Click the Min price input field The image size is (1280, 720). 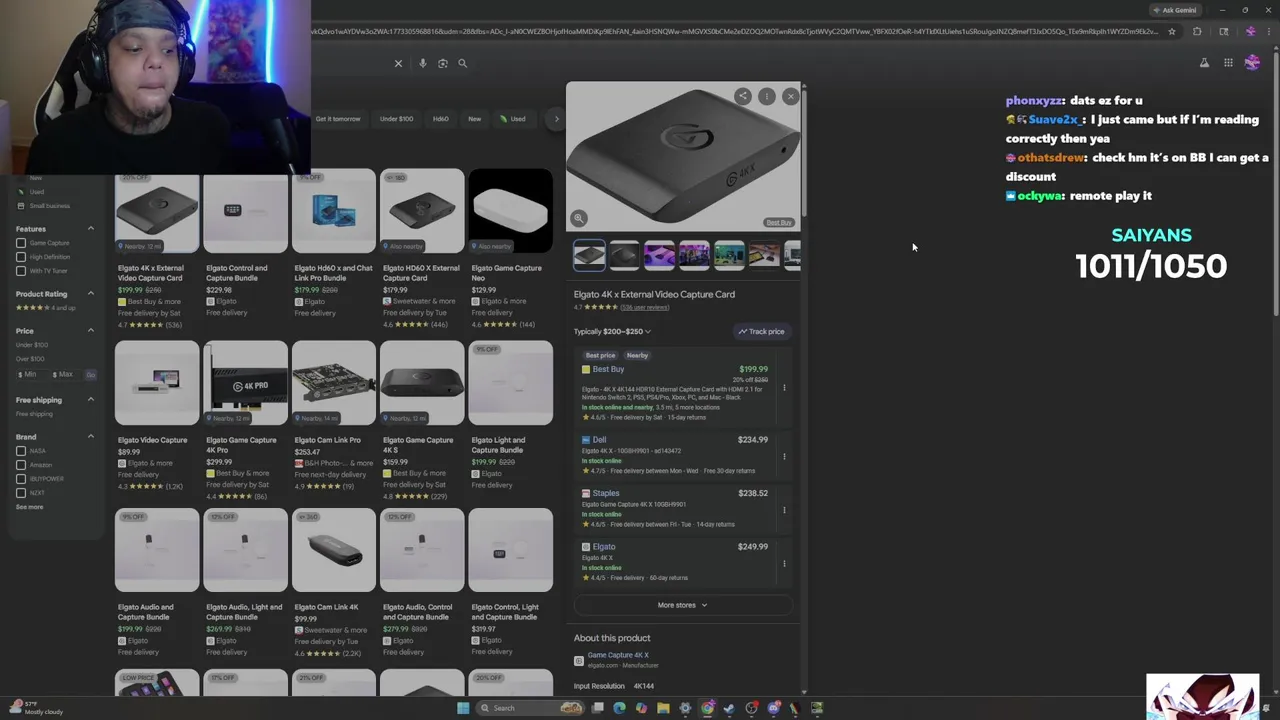[31, 374]
